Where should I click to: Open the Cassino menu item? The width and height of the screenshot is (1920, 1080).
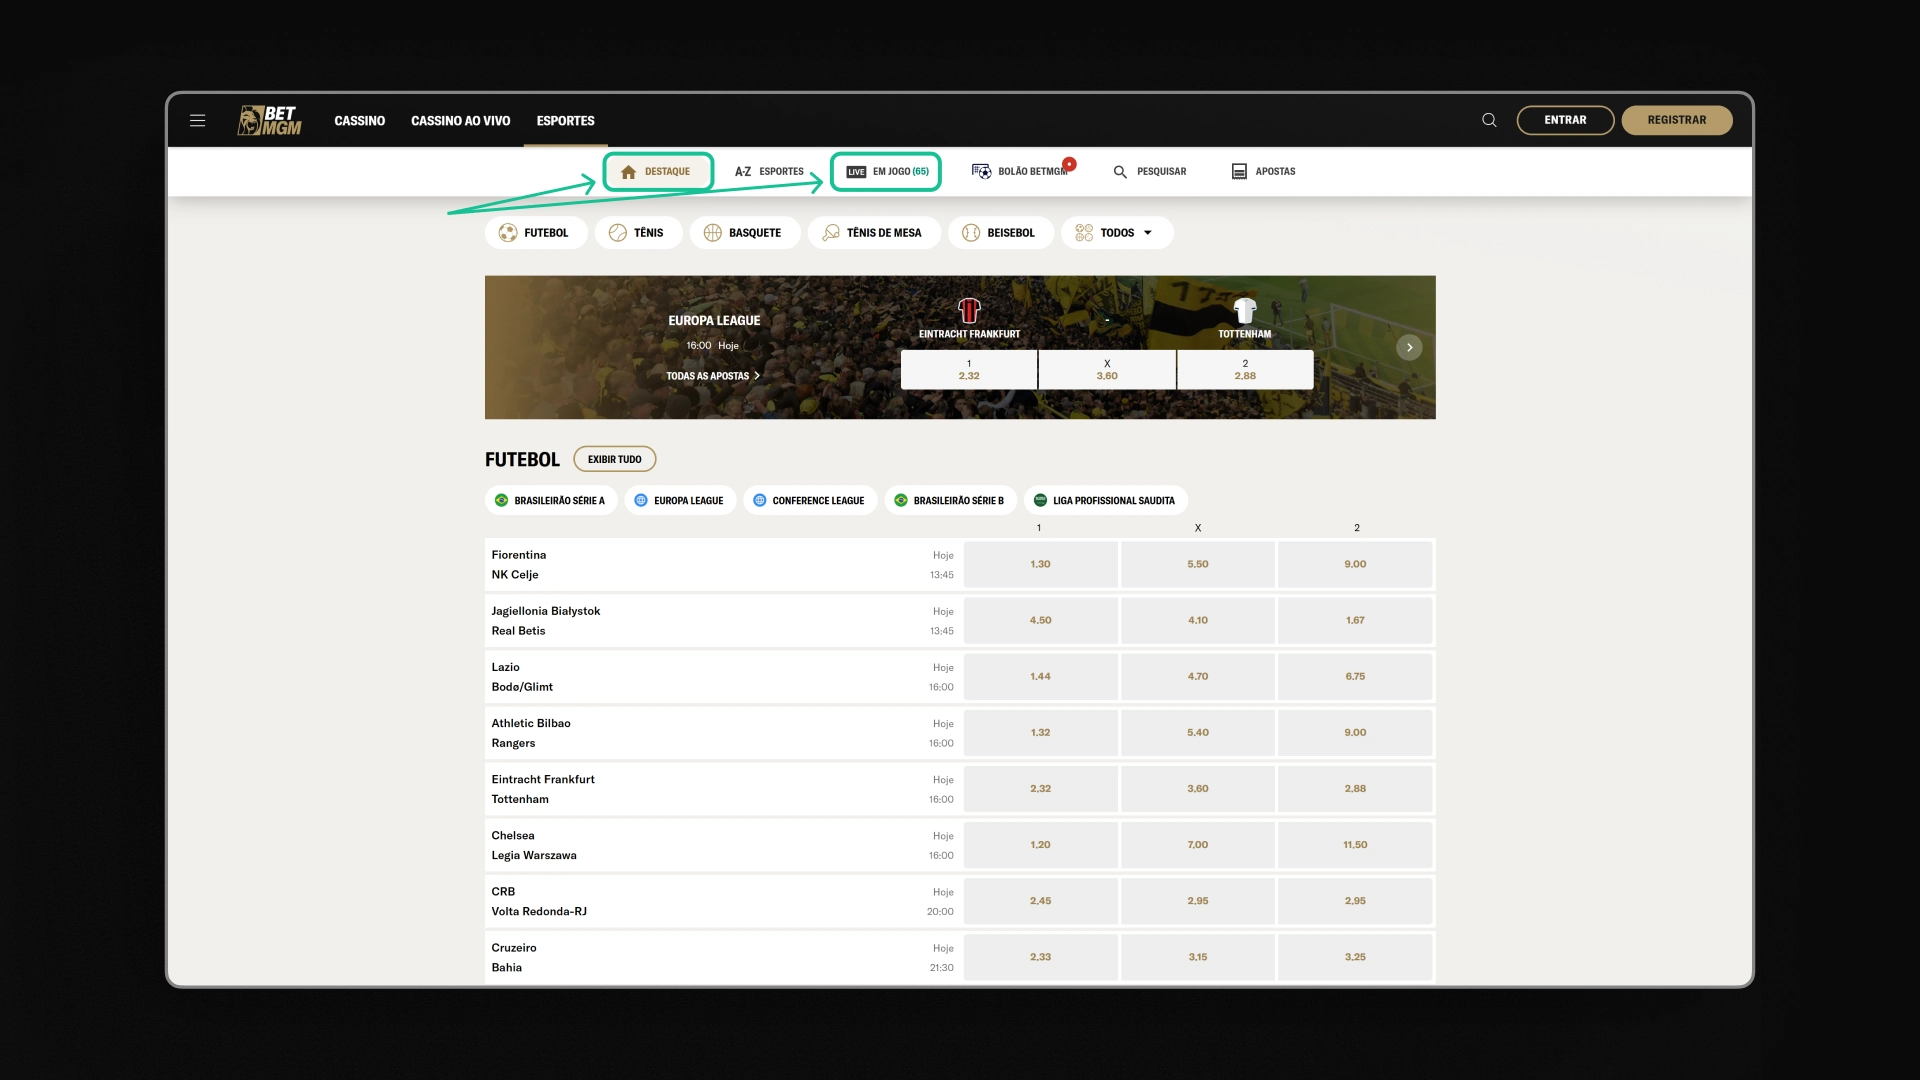tap(360, 121)
